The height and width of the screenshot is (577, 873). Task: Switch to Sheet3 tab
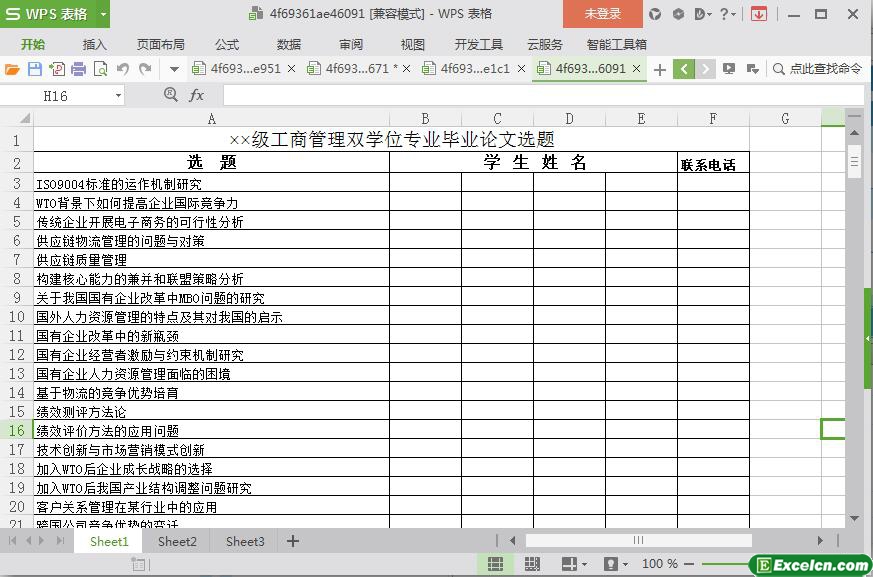245,541
